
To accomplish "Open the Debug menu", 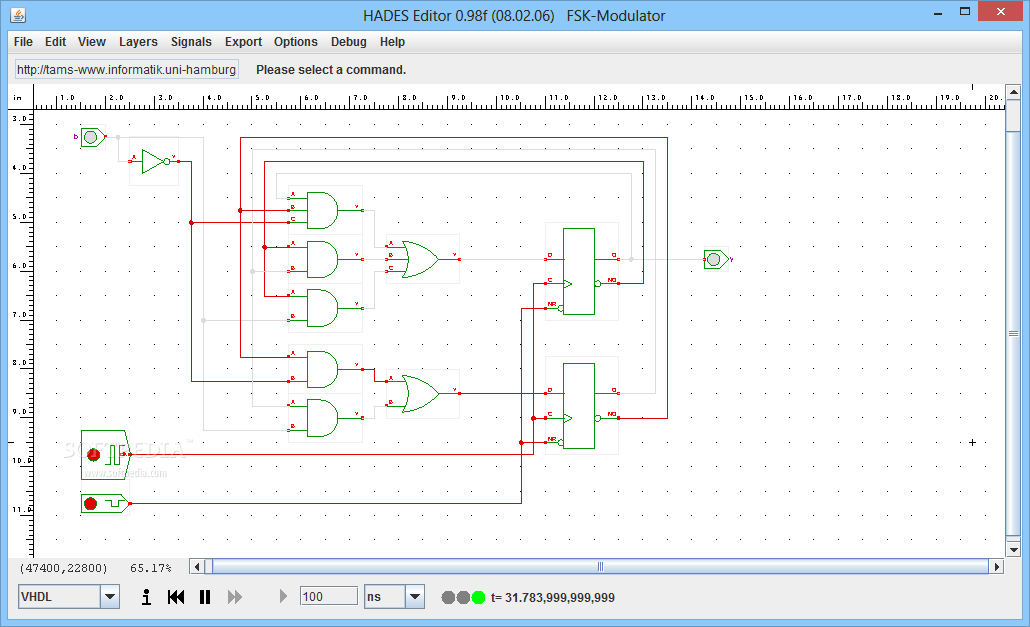I will tap(348, 41).
